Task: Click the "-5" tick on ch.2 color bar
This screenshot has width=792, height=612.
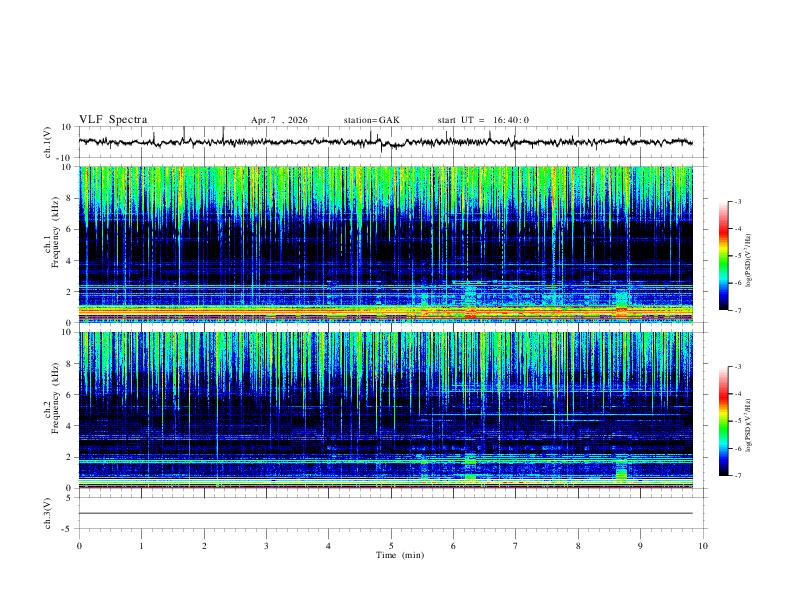Action: (x=737, y=421)
